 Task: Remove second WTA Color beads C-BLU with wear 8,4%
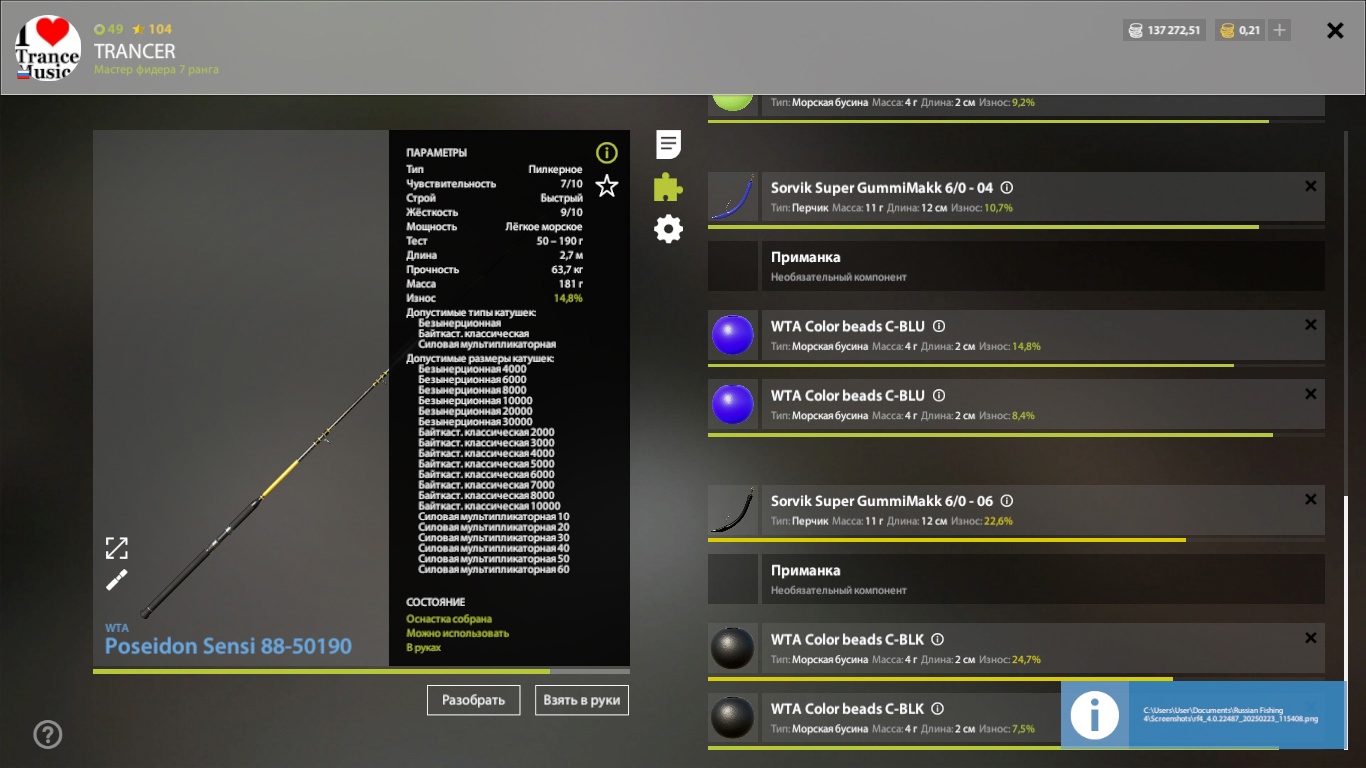tap(1311, 394)
